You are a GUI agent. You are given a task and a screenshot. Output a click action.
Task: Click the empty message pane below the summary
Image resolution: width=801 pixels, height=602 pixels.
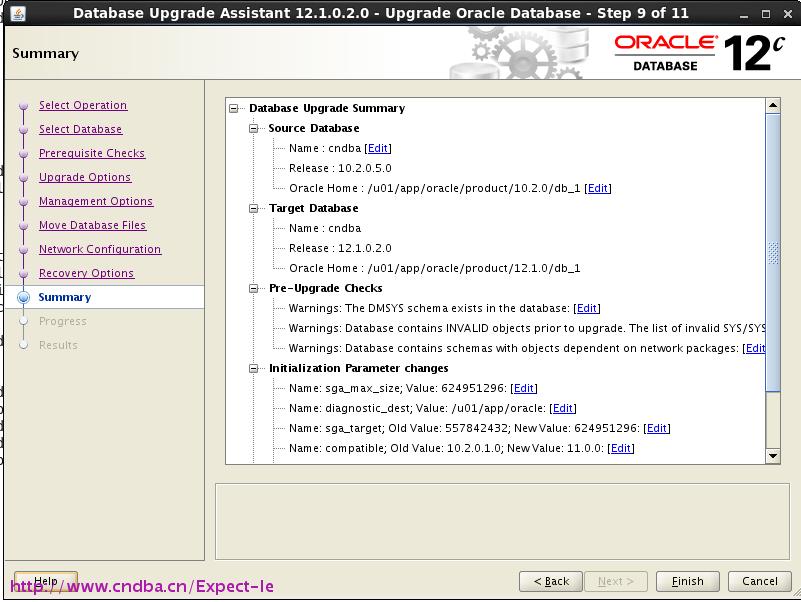click(502, 521)
